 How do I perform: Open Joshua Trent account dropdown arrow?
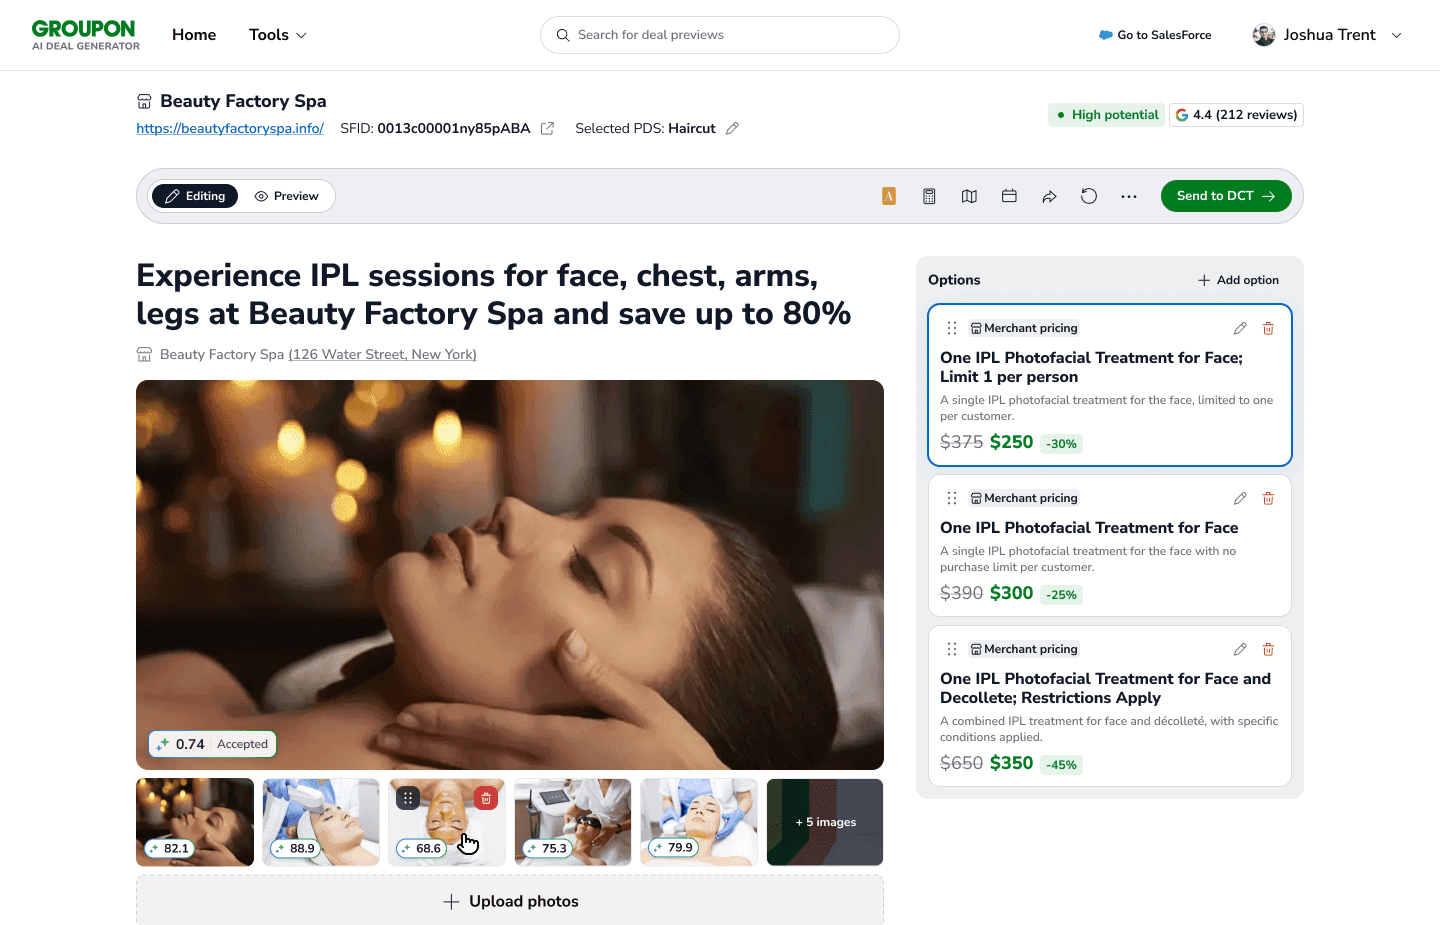point(1397,35)
